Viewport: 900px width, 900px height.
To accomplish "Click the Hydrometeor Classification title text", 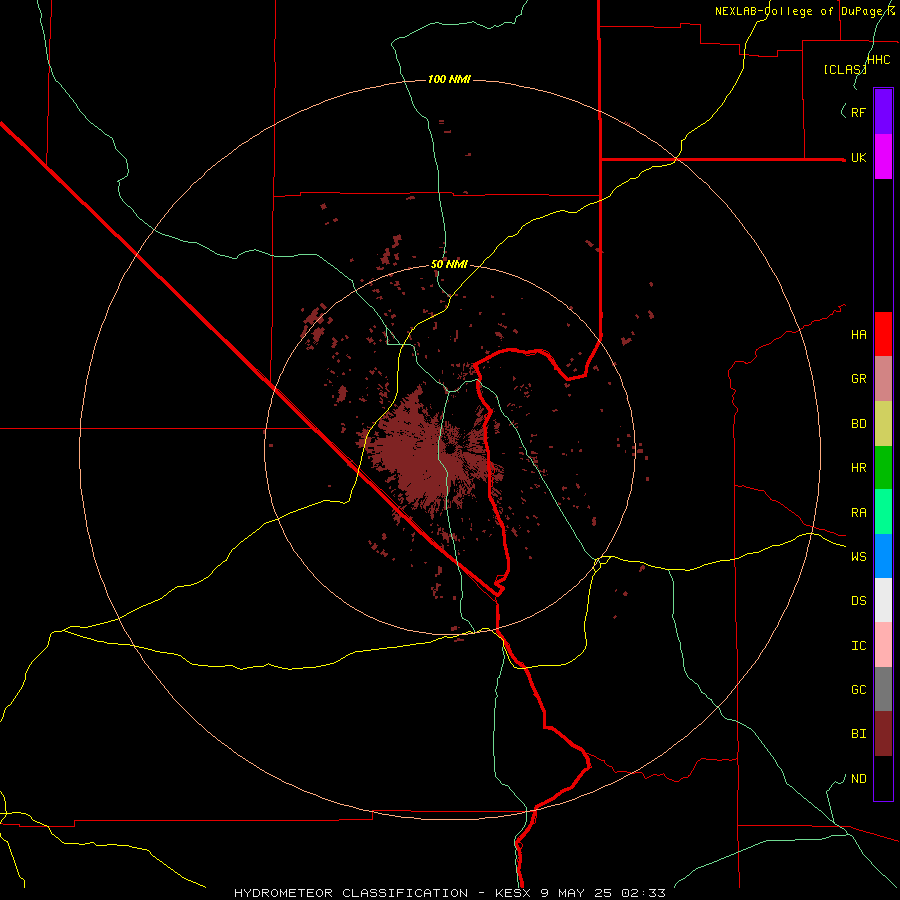I will (352, 893).
